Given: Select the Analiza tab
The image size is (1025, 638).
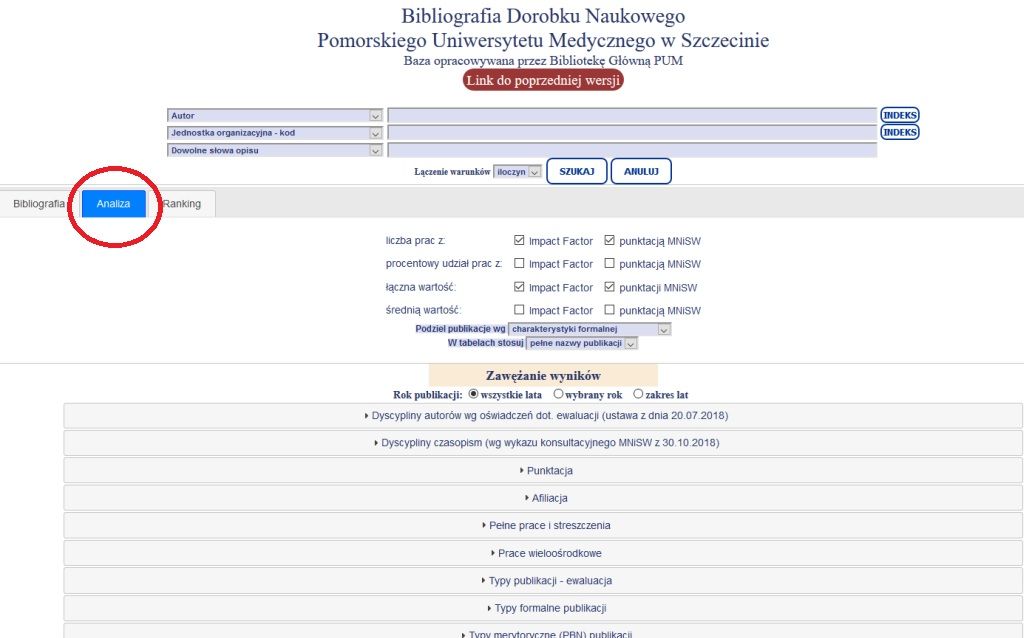Looking at the screenshot, I should point(113,204).
